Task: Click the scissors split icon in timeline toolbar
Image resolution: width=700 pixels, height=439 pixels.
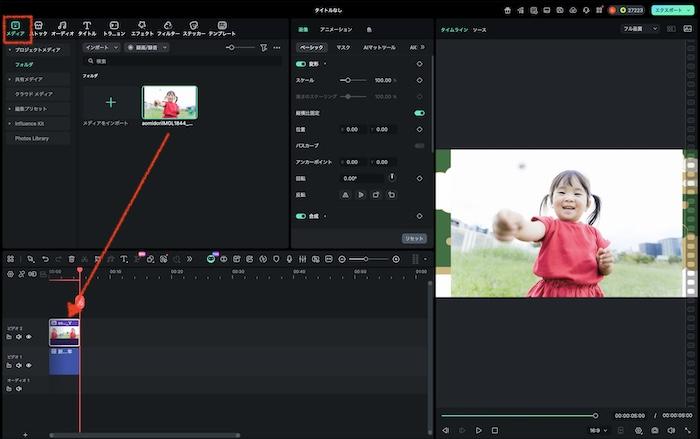Action: [x=85, y=259]
